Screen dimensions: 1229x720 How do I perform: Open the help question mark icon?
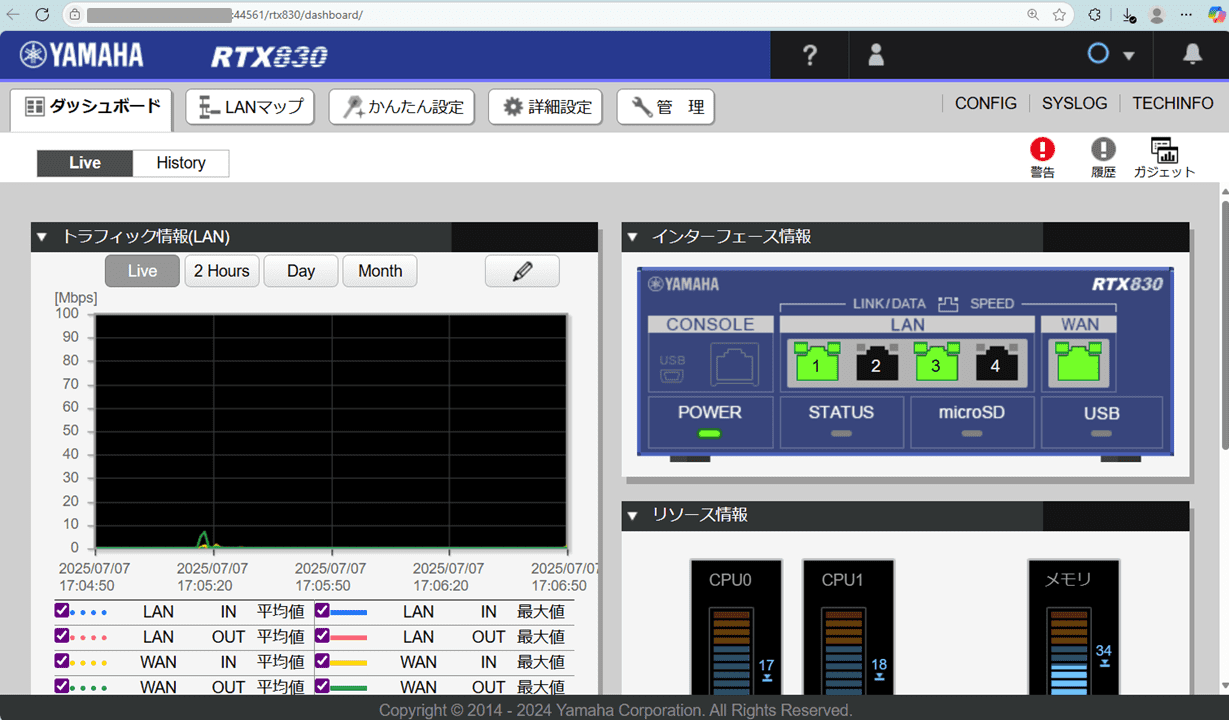tap(810, 55)
